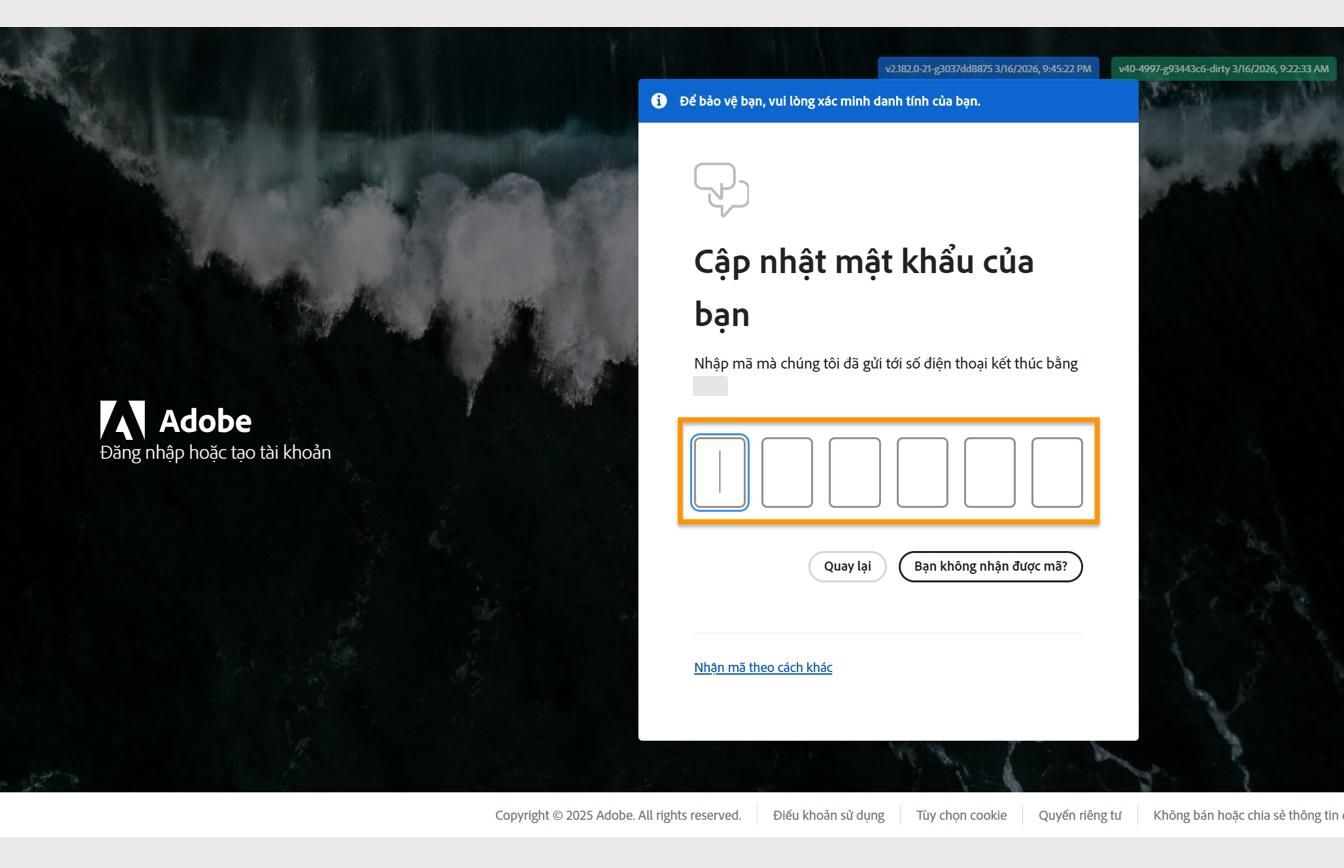The height and width of the screenshot is (868, 1344).
Task: Click the Adobe logo
Action: click(122, 419)
